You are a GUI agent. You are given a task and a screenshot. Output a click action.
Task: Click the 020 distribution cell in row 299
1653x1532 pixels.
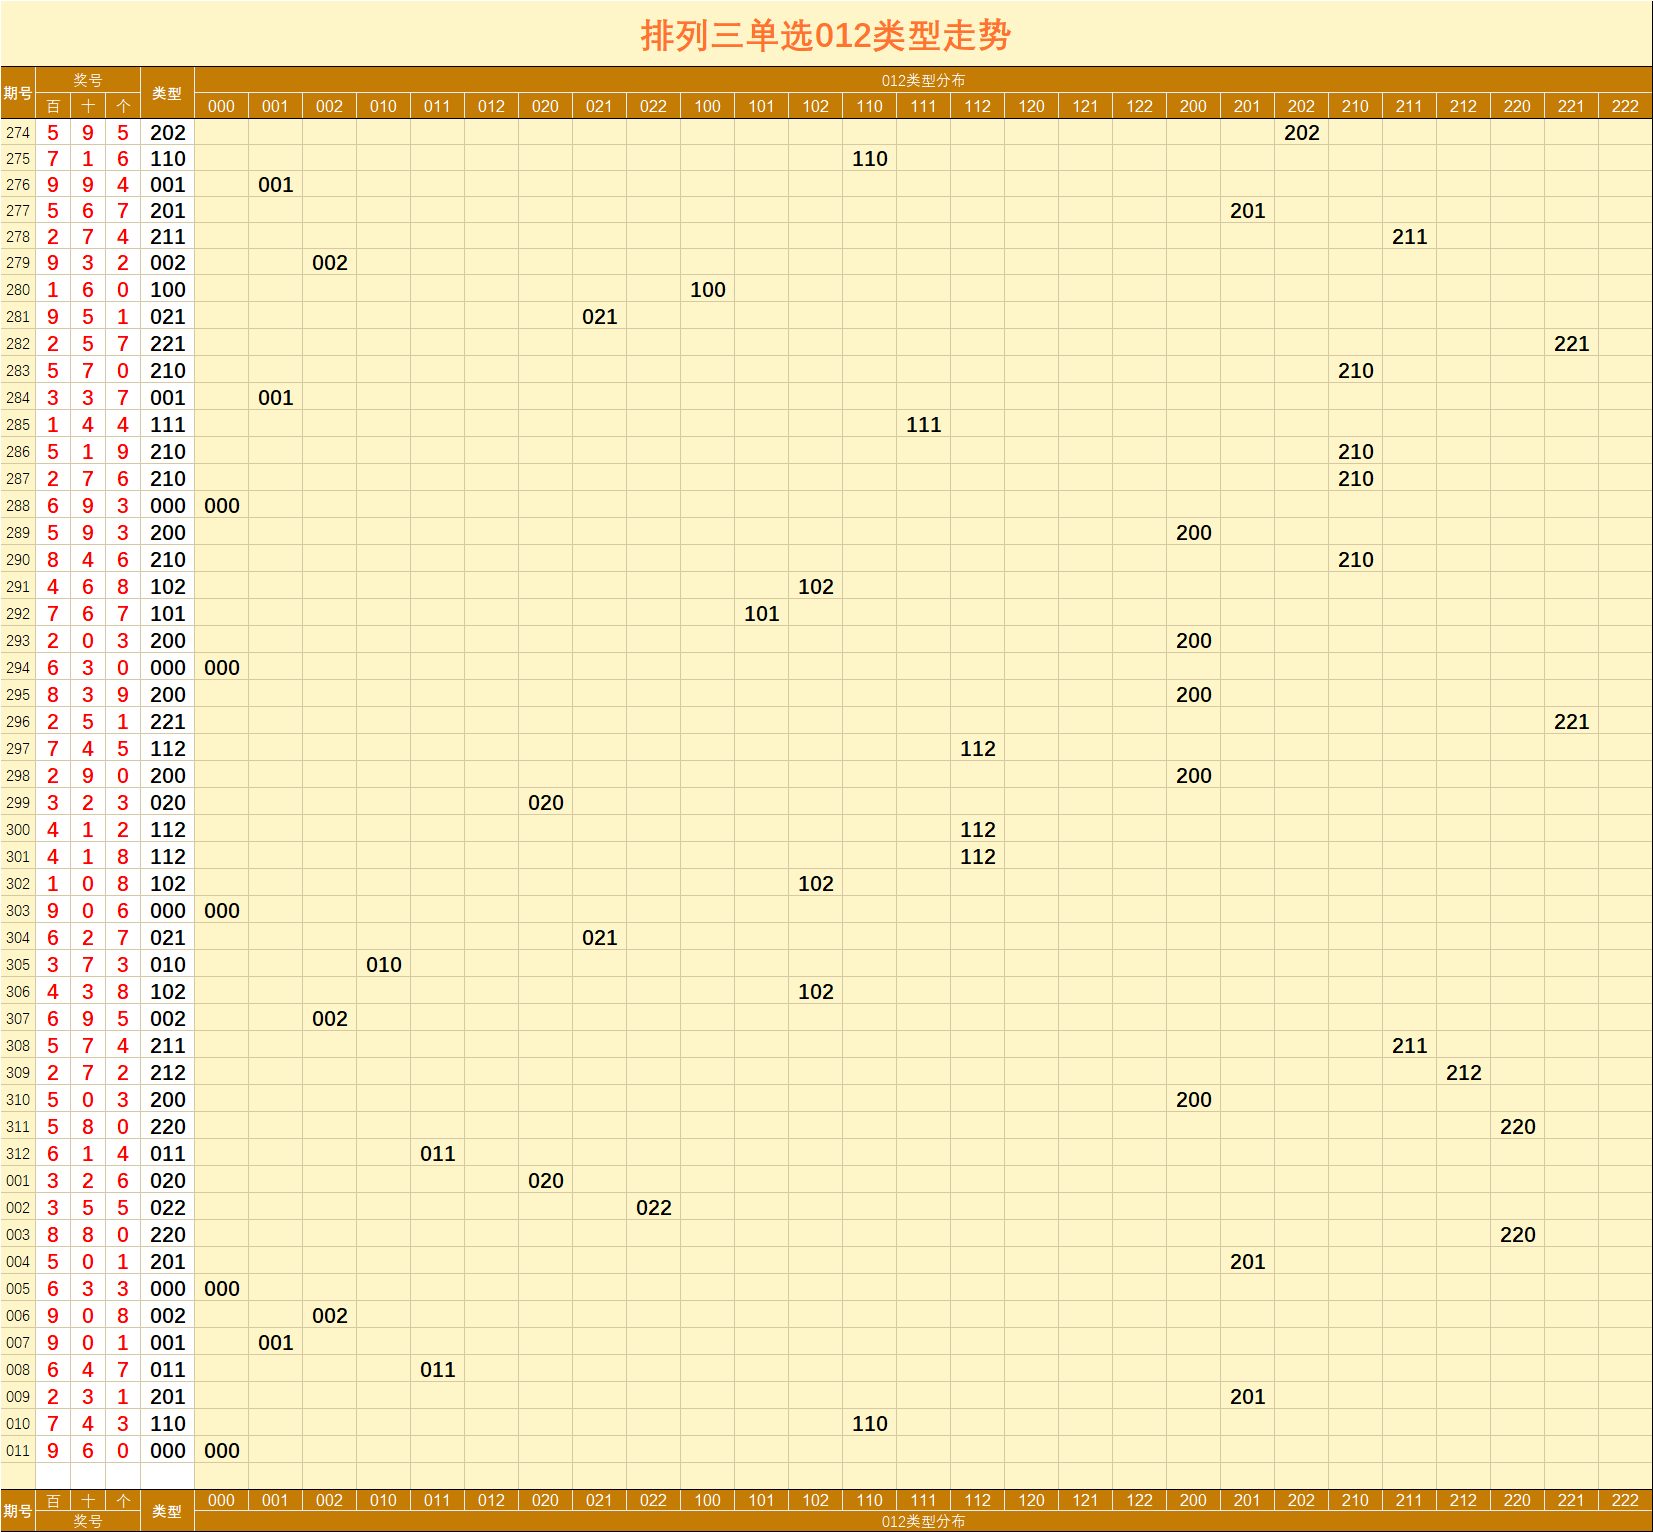click(x=545, y=802)
